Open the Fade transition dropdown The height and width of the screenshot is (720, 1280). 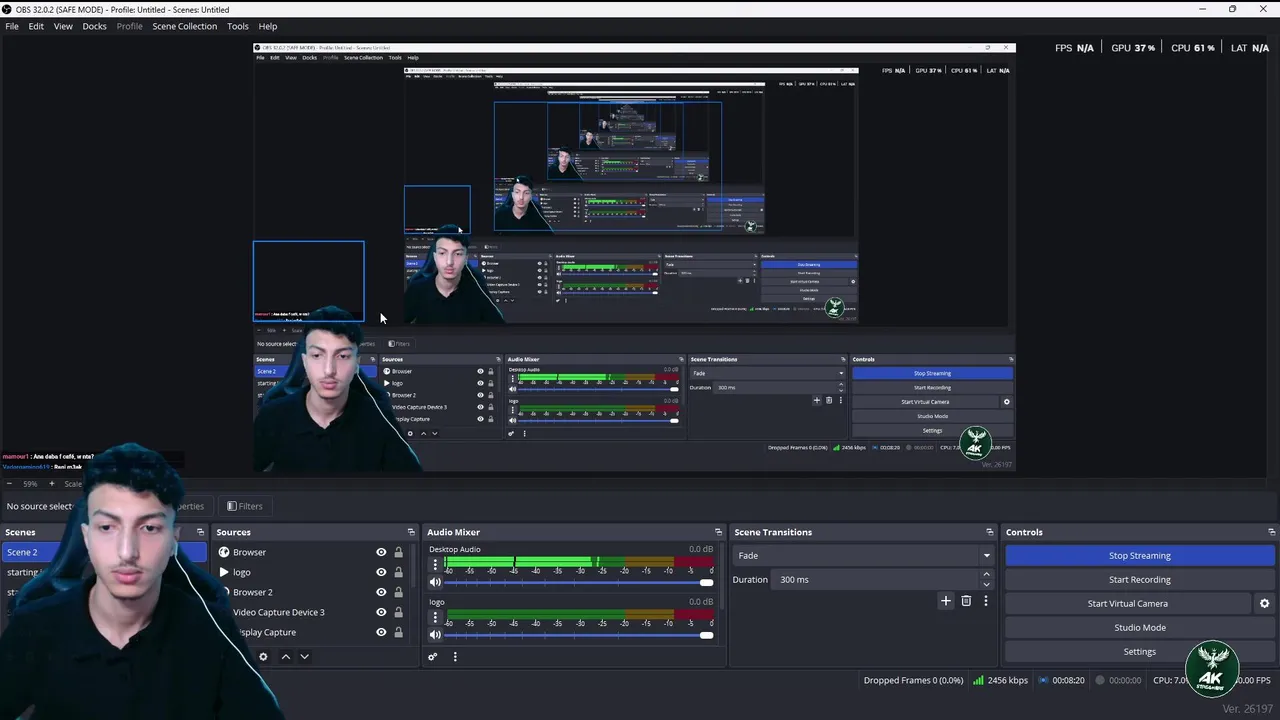(864, 555)
